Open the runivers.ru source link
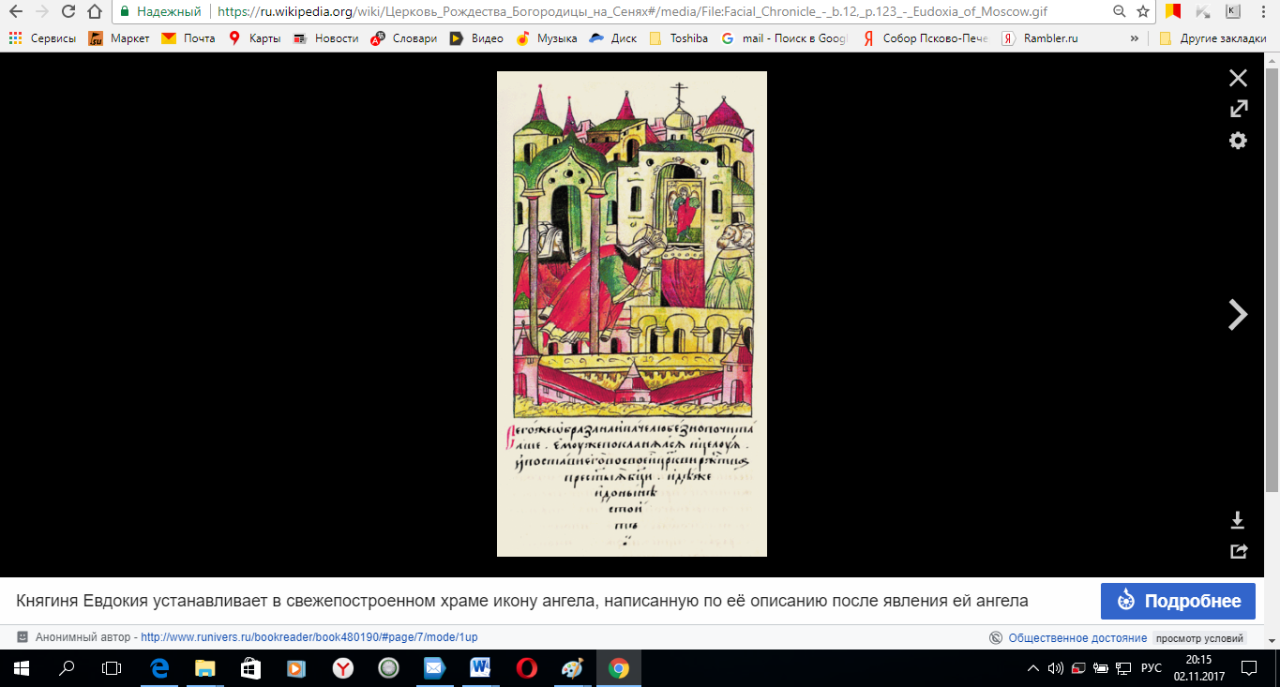The image size is (1280, 687). 309,637
